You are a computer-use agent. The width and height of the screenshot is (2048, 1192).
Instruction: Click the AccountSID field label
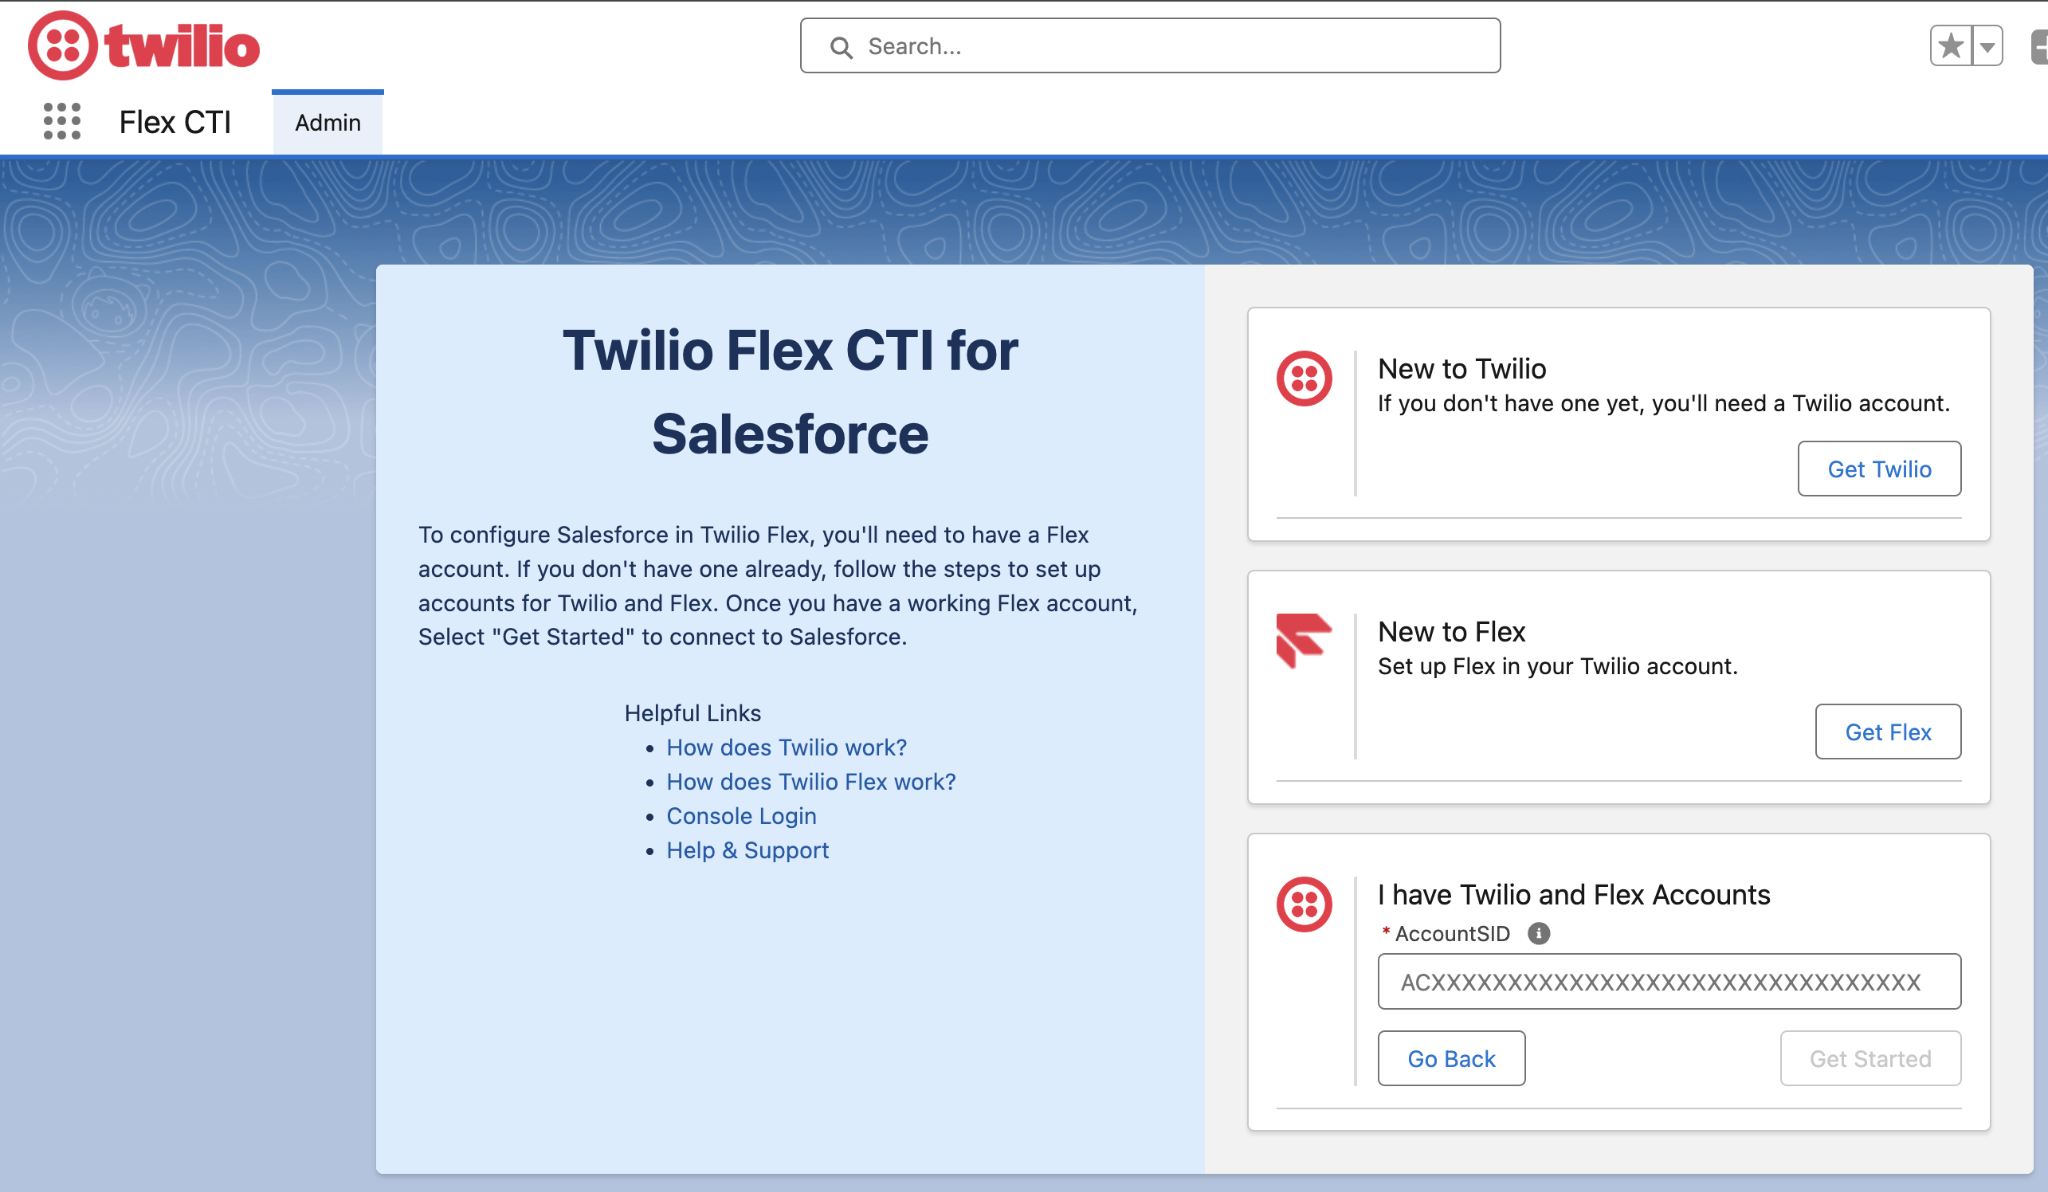(x=1452, y=934)
